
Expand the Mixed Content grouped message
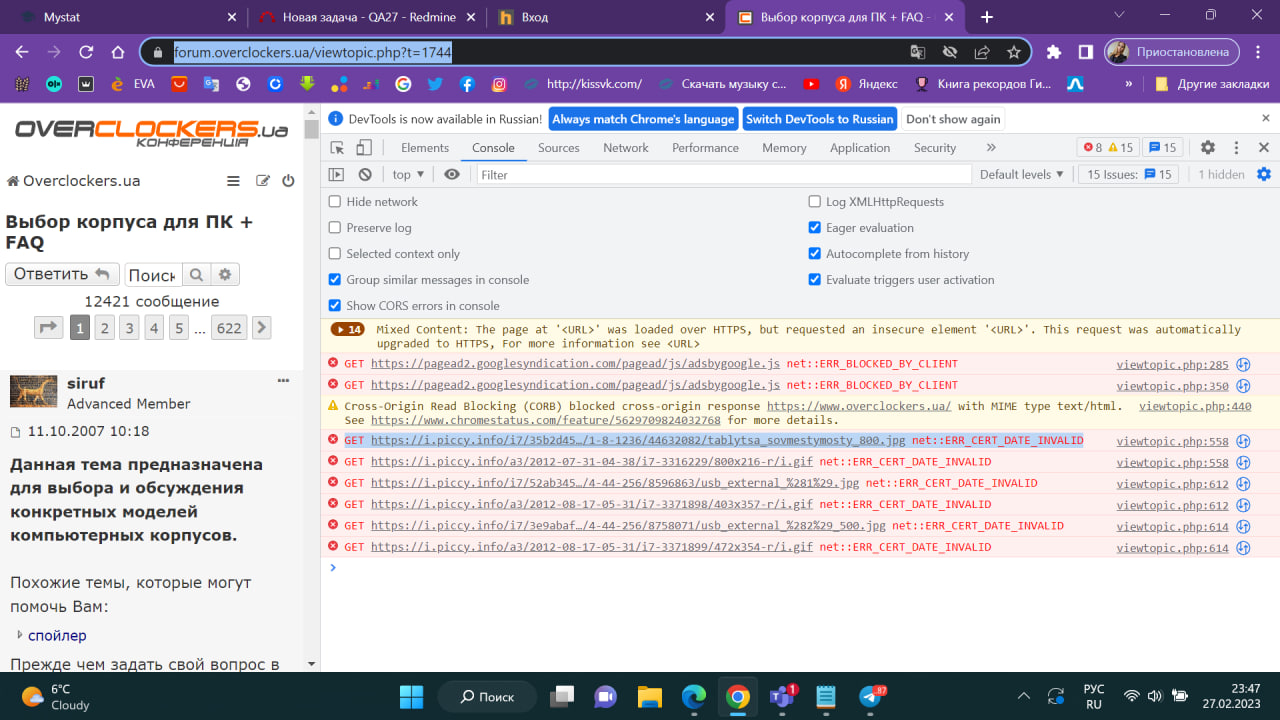tap(347, 329)
